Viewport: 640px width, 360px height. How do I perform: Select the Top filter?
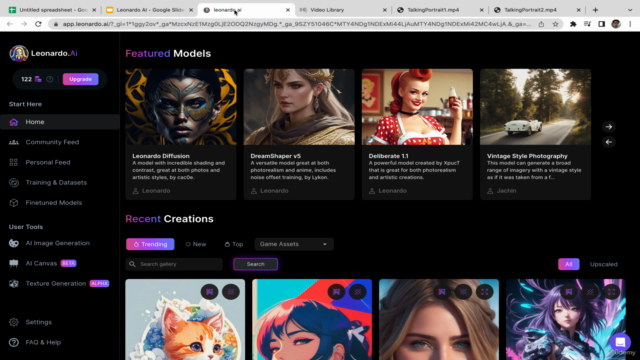pyautogui.click(x=234, y=244)
